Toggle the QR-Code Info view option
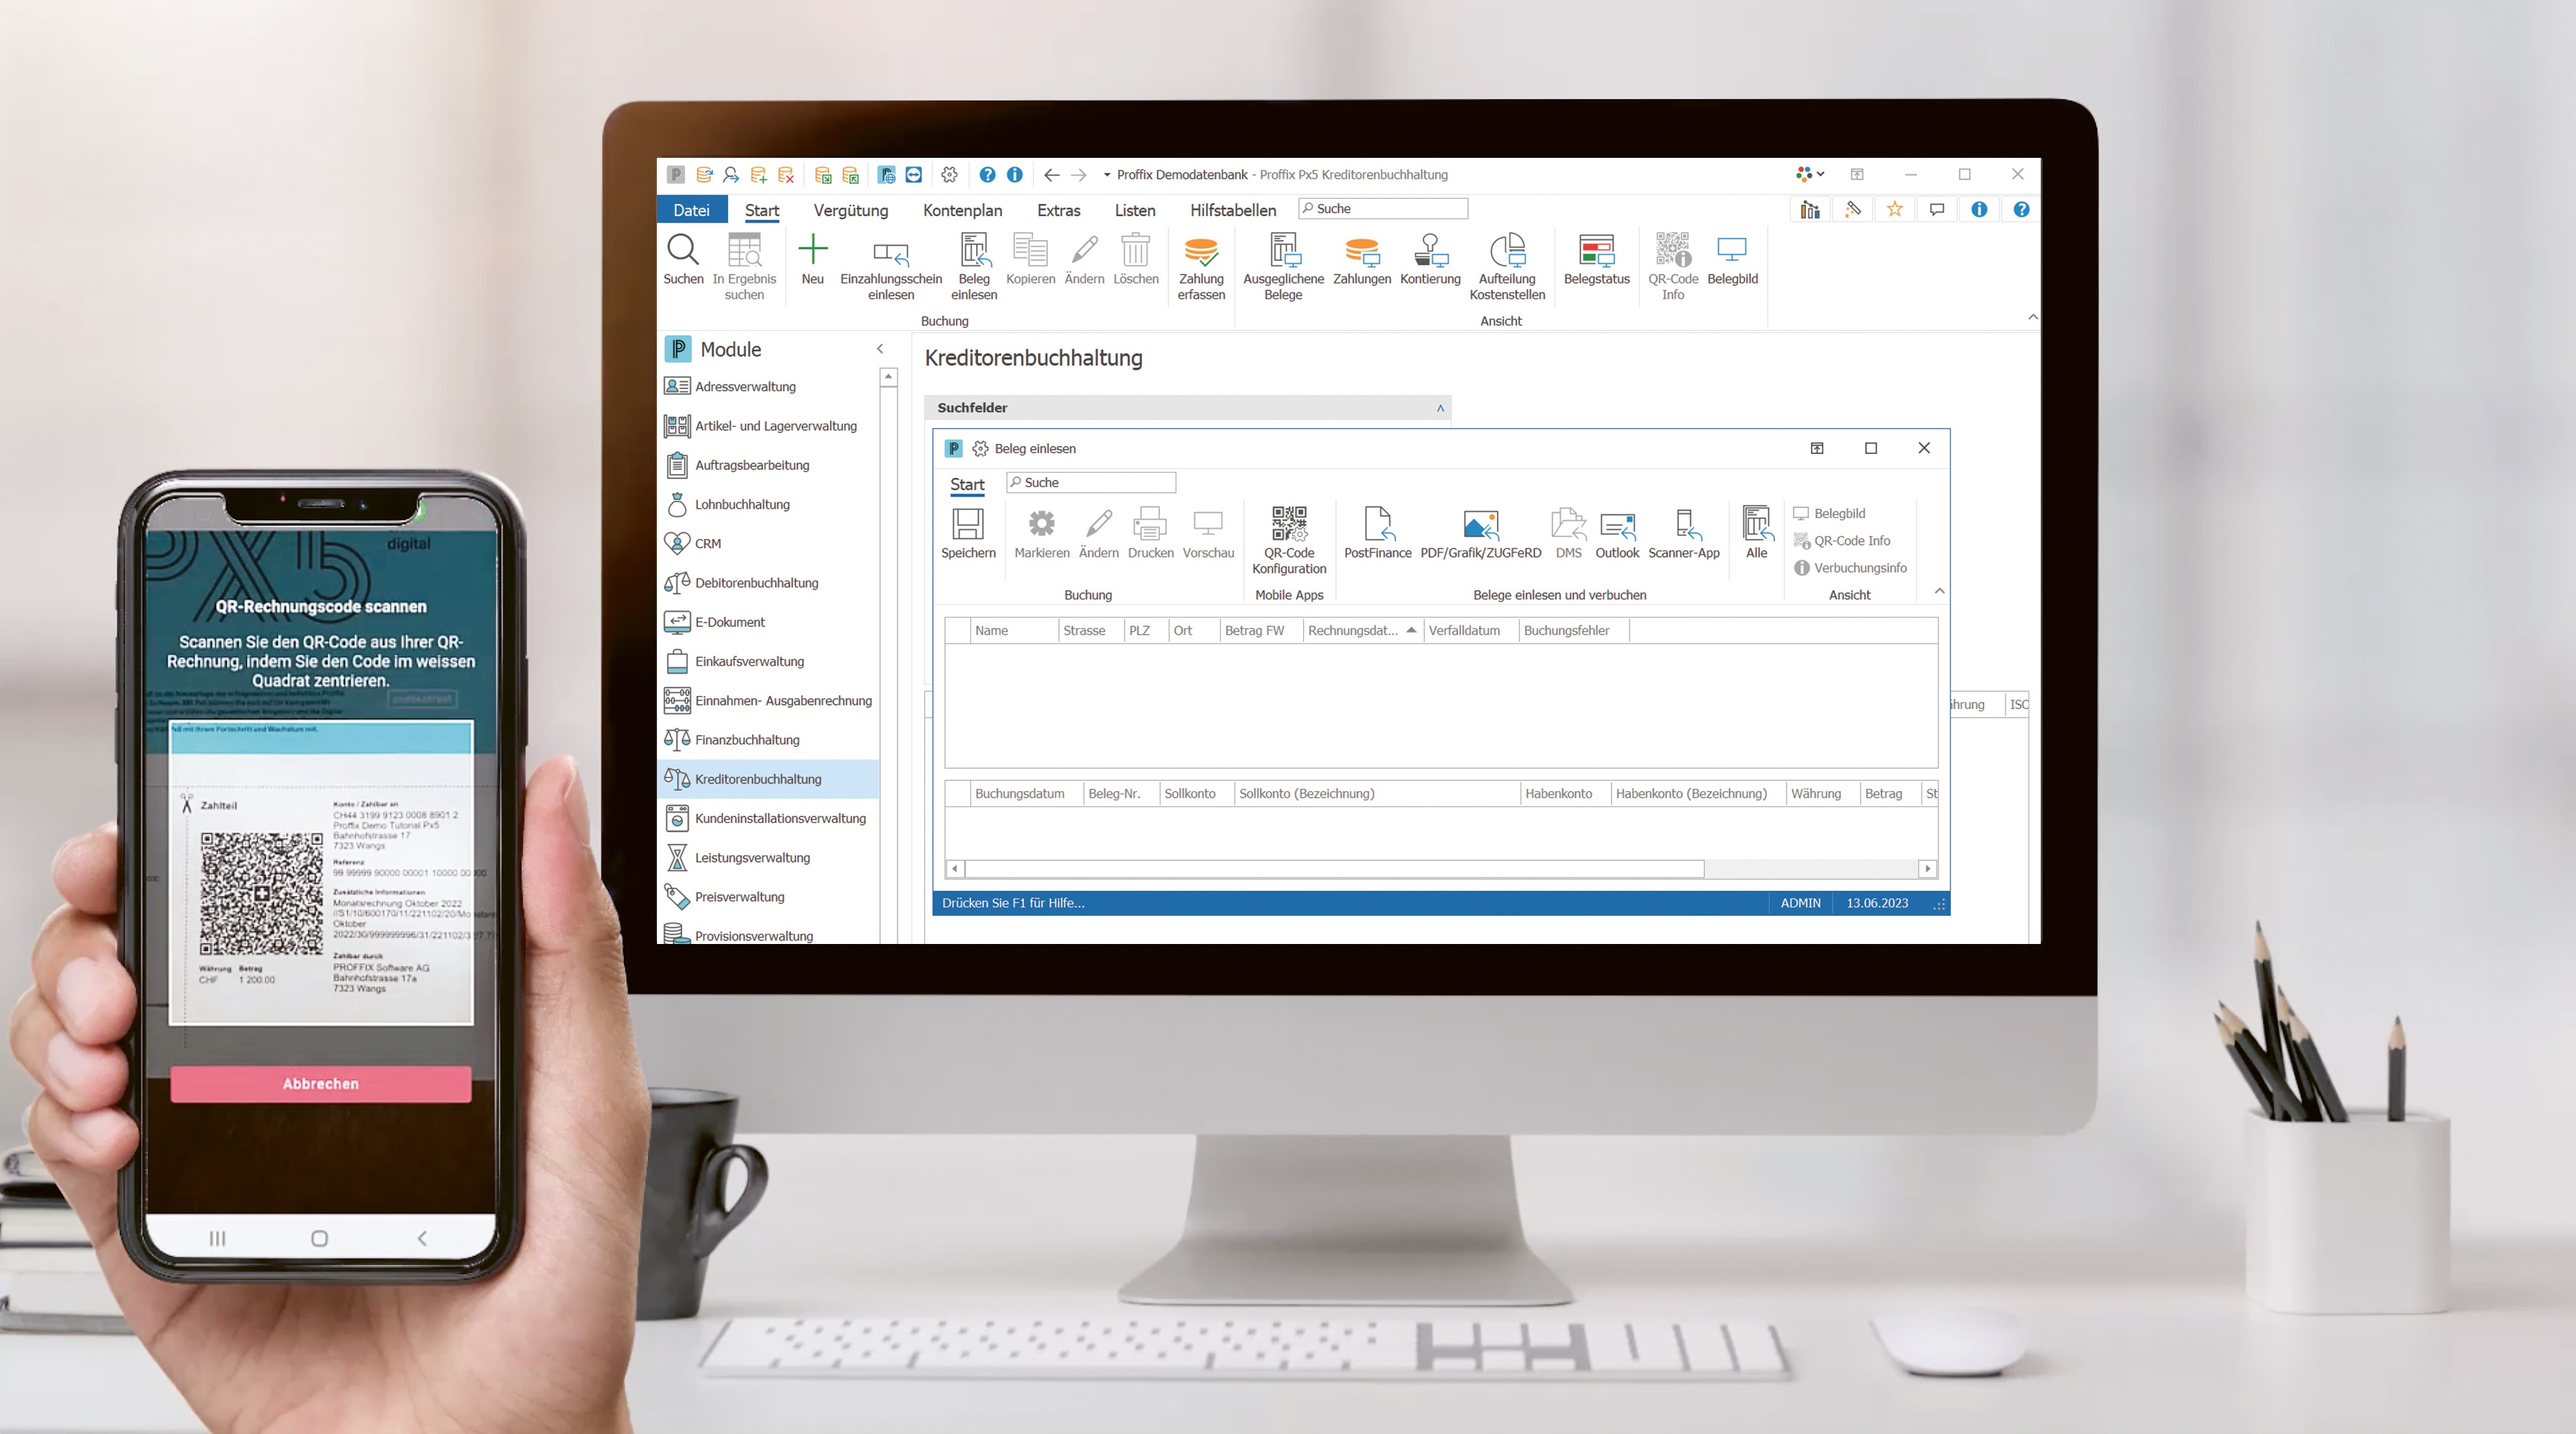This screenshot has width=2576, height=1434. 1850,540
